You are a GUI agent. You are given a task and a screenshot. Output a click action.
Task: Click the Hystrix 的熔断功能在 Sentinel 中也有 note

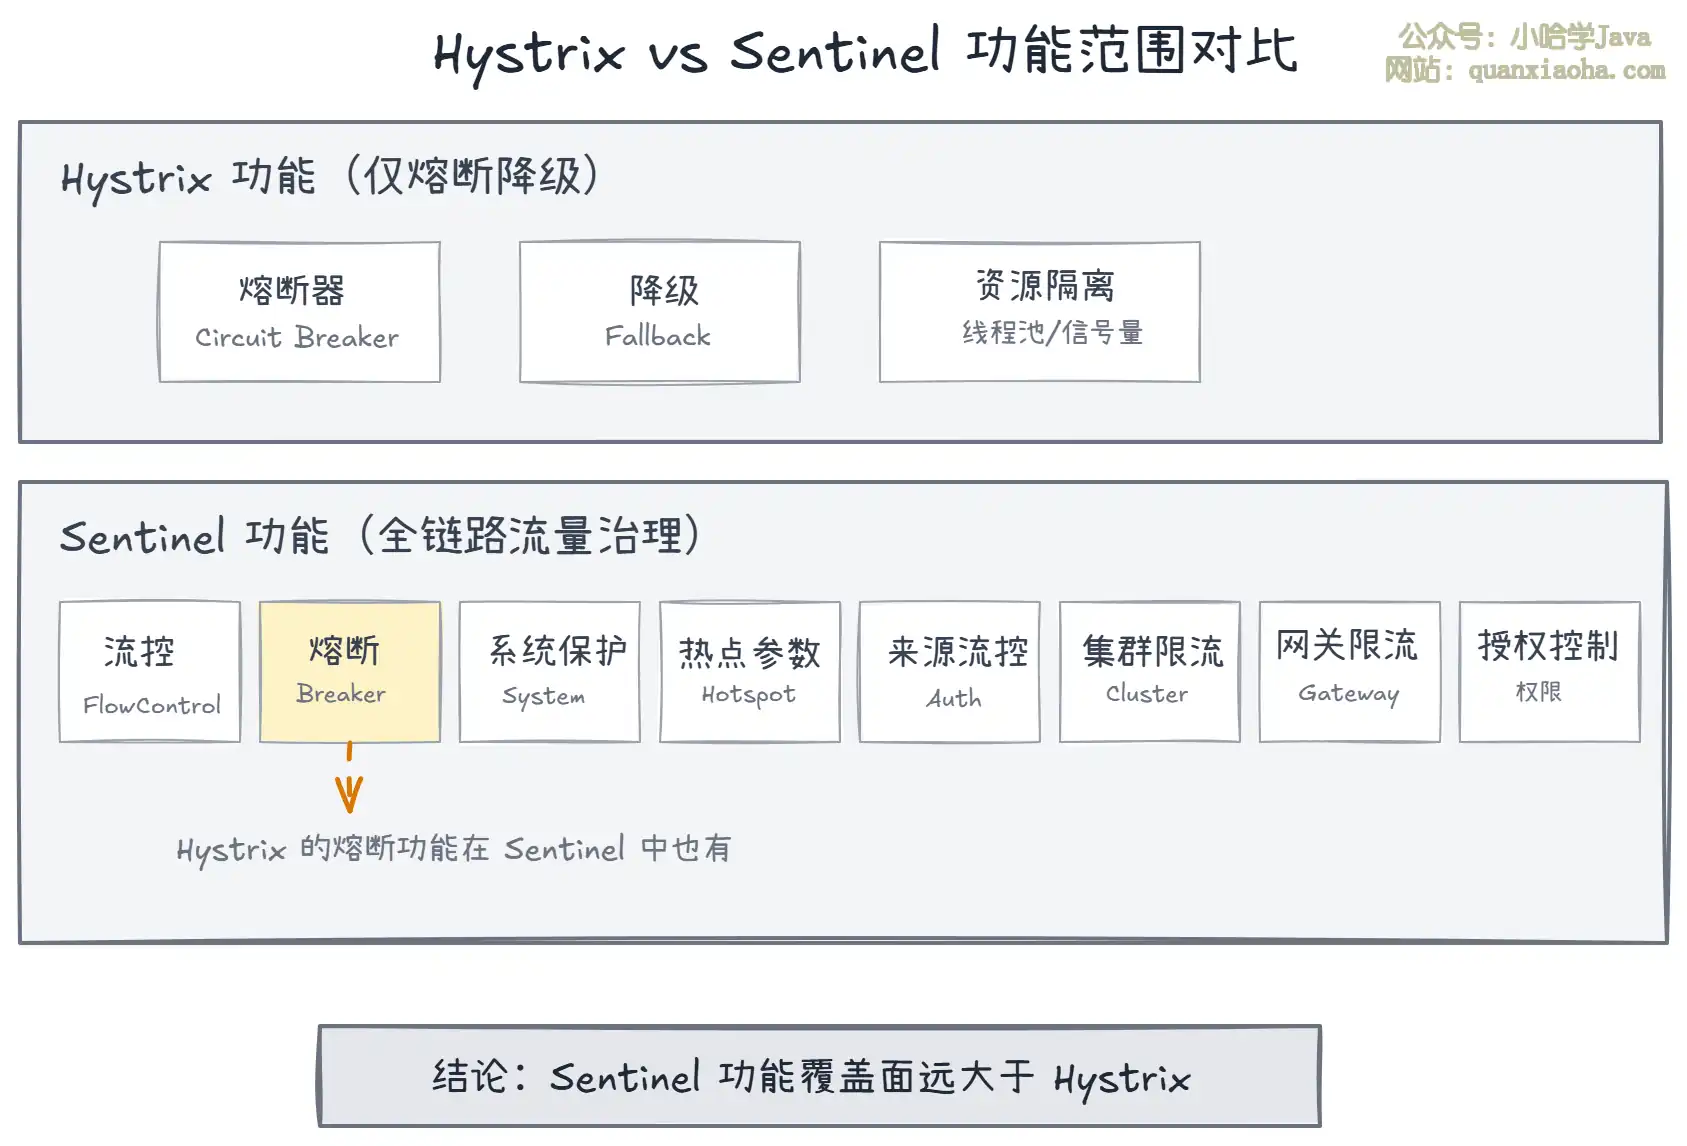pos(453,849)
